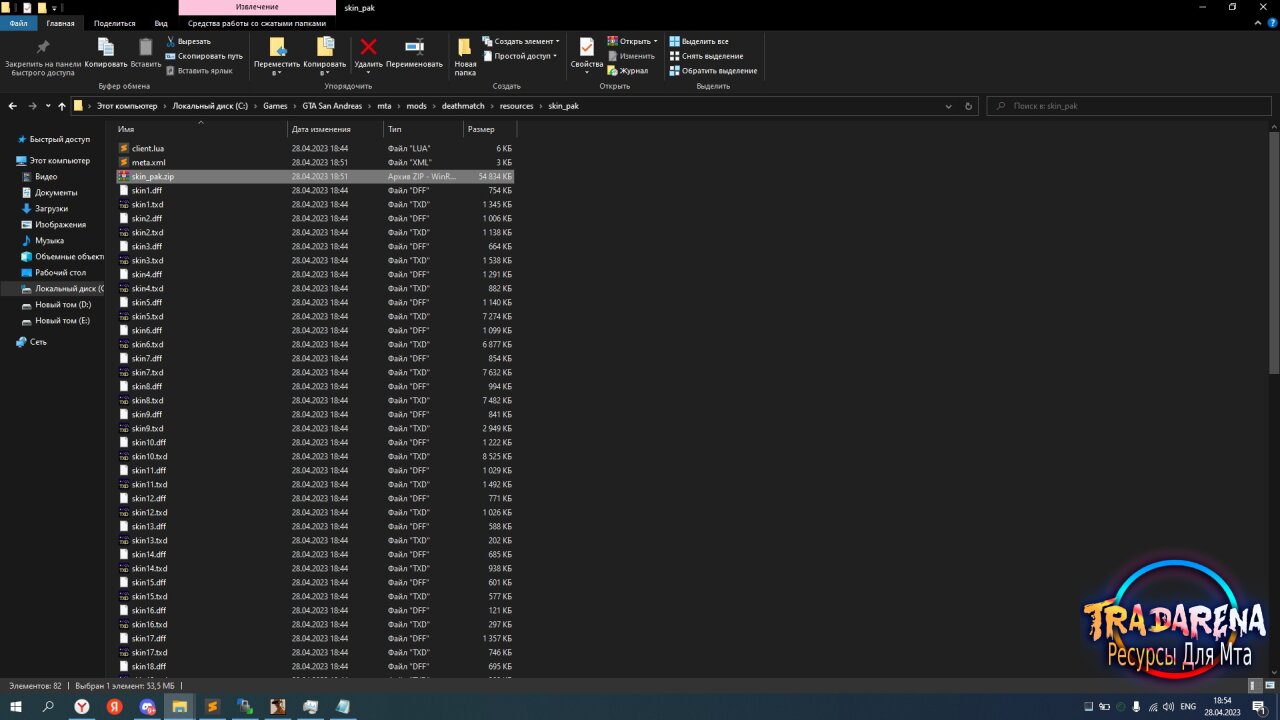Collapse the ribbon with the chevron
1280x720 pixels.
(x=1258, y=23)
